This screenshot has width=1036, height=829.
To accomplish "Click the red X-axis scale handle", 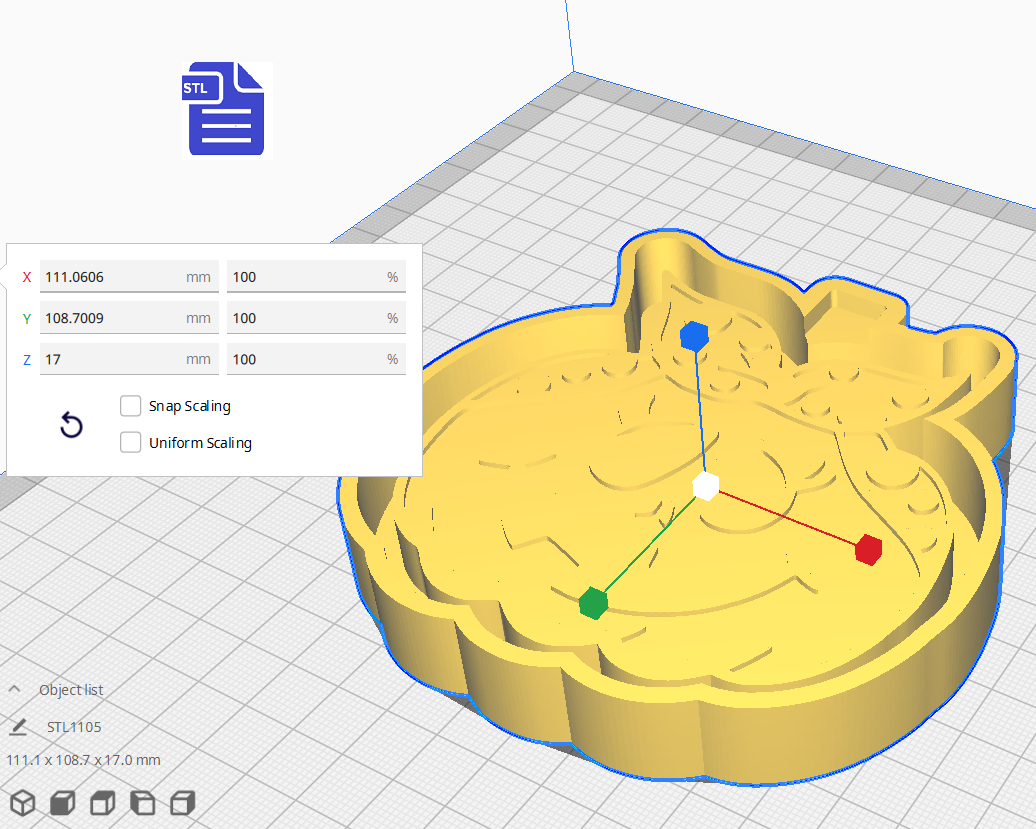I will (868, 549).
